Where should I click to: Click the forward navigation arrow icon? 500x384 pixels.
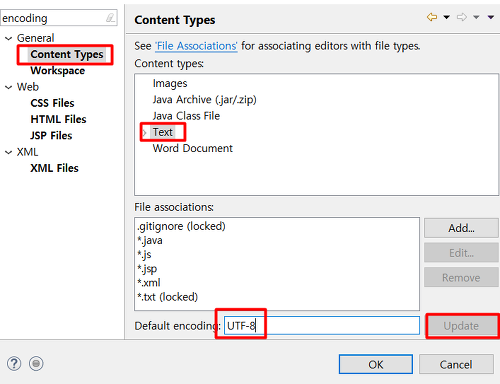pos(462,17)
